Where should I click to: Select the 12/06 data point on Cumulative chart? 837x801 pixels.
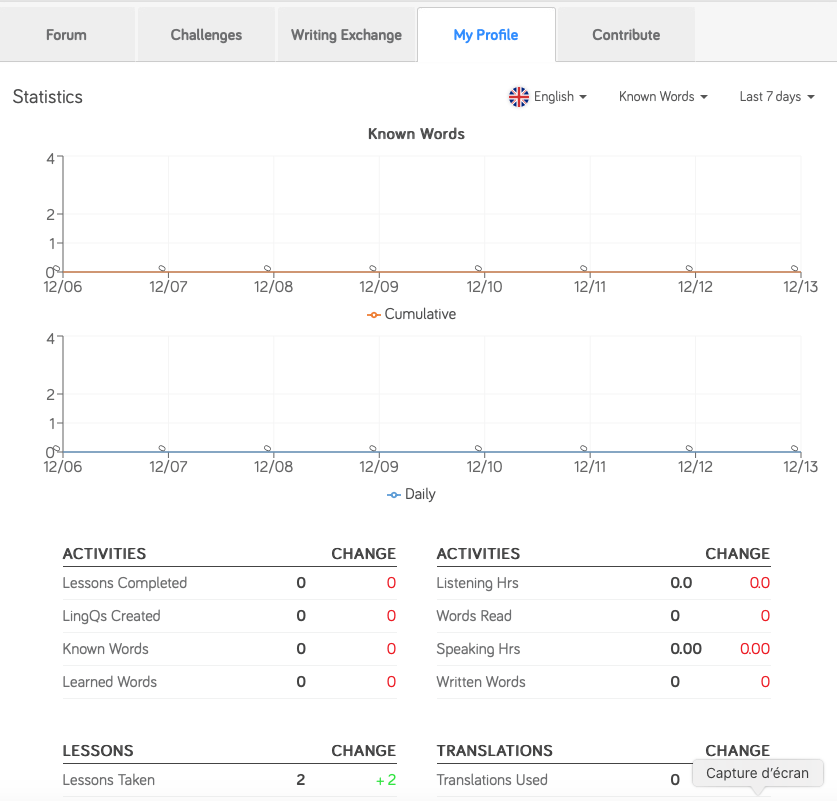point(57,268)
